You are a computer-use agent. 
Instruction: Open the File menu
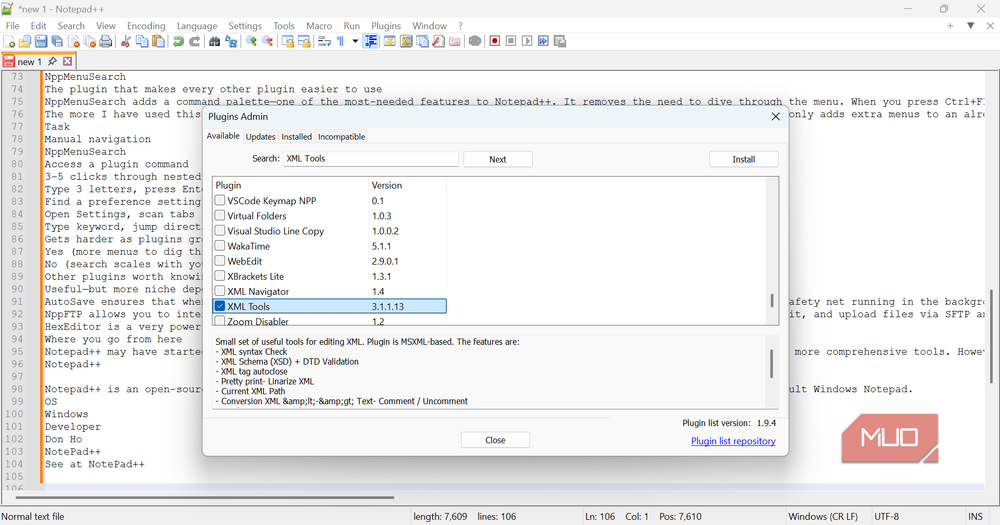[x=12, y=26]
